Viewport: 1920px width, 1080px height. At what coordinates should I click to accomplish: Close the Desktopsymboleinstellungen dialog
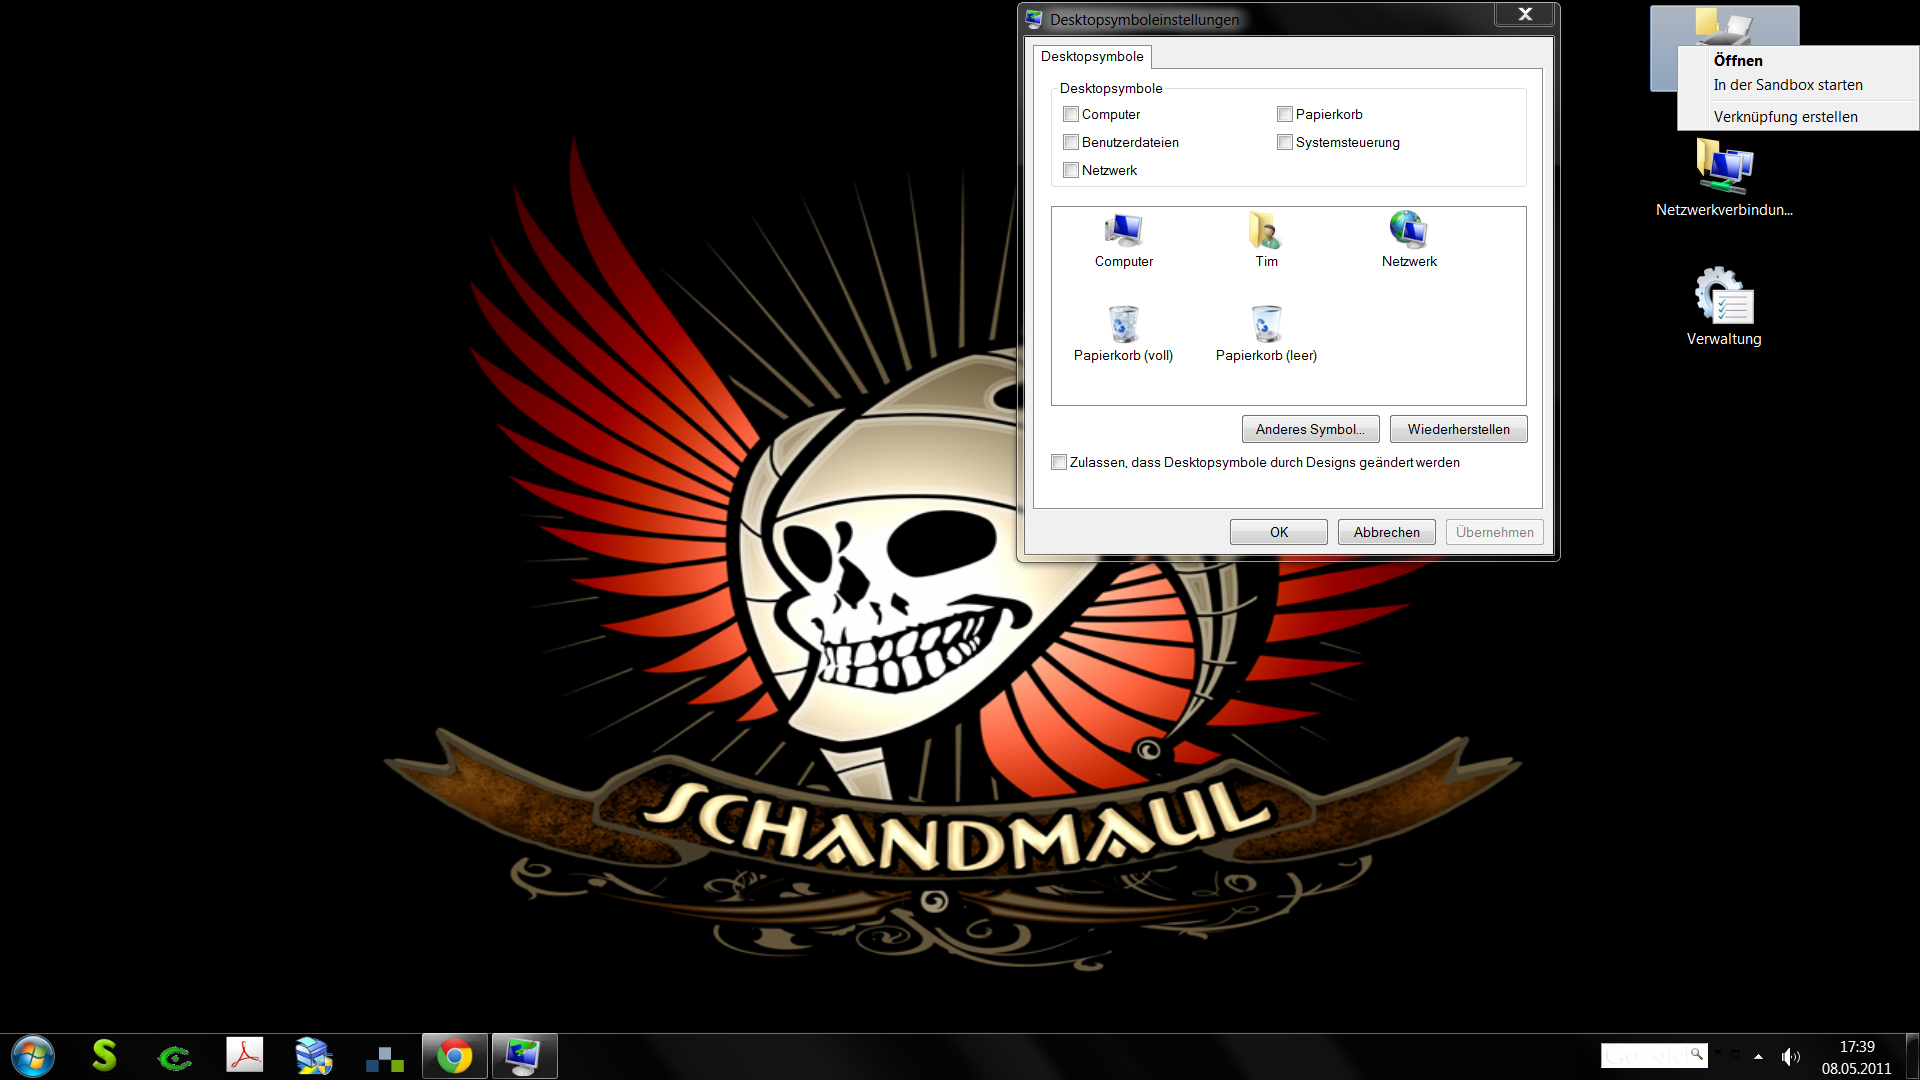tap(1525, 14)
